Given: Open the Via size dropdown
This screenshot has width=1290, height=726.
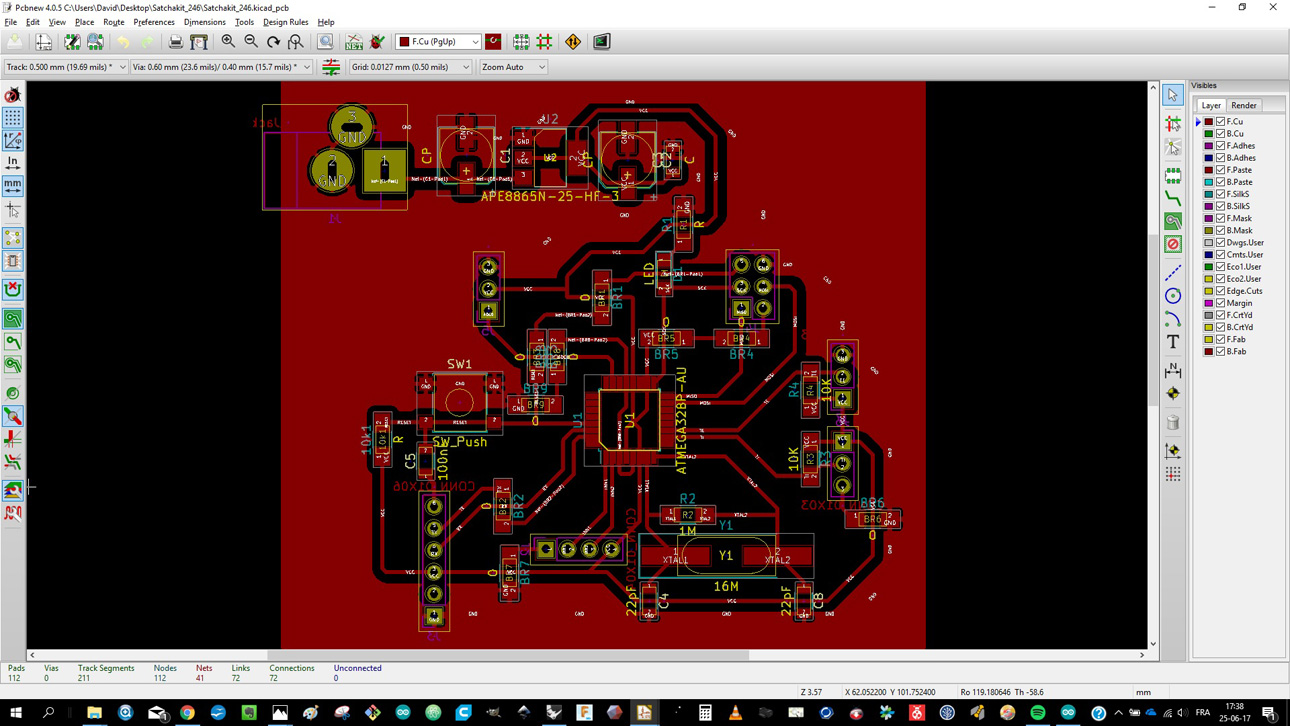Looking at the screenshot, I should [222, 67].
